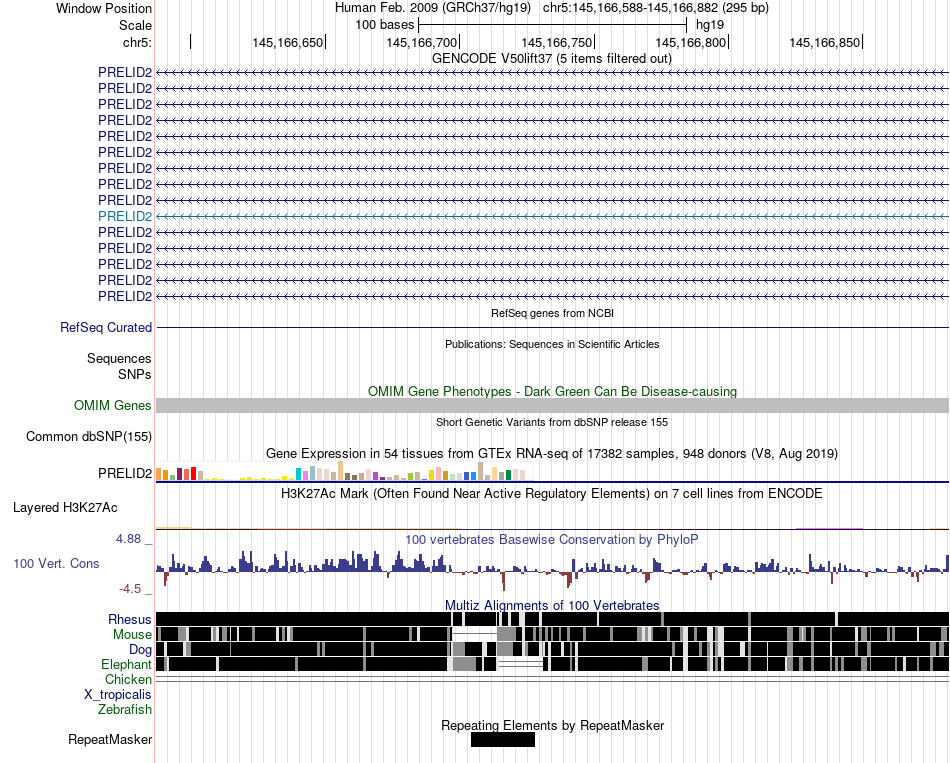Open Gene Expression in 54 tissues GTEx title
Viewport: 950px width, 763px height.
(552, 453)
